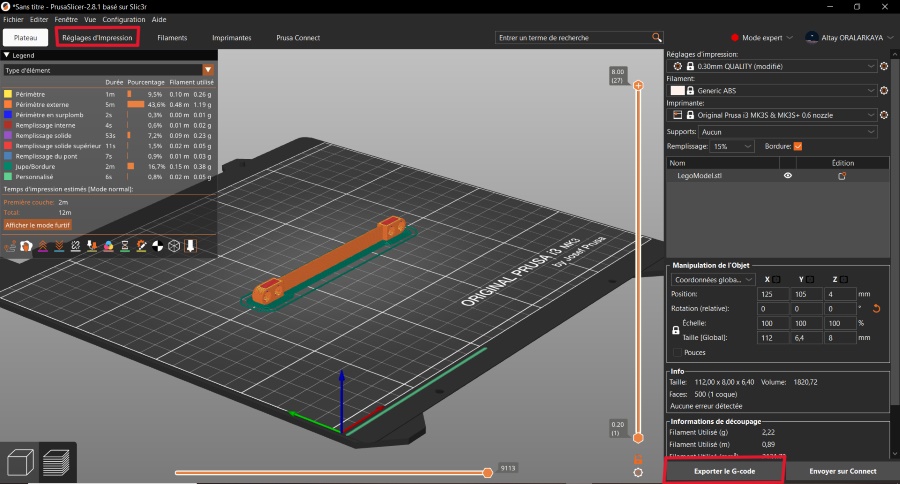Click Afficher le mode furtif button
Image resolution: width=900 pixels, height=484 pixels.
coord(37,225)
